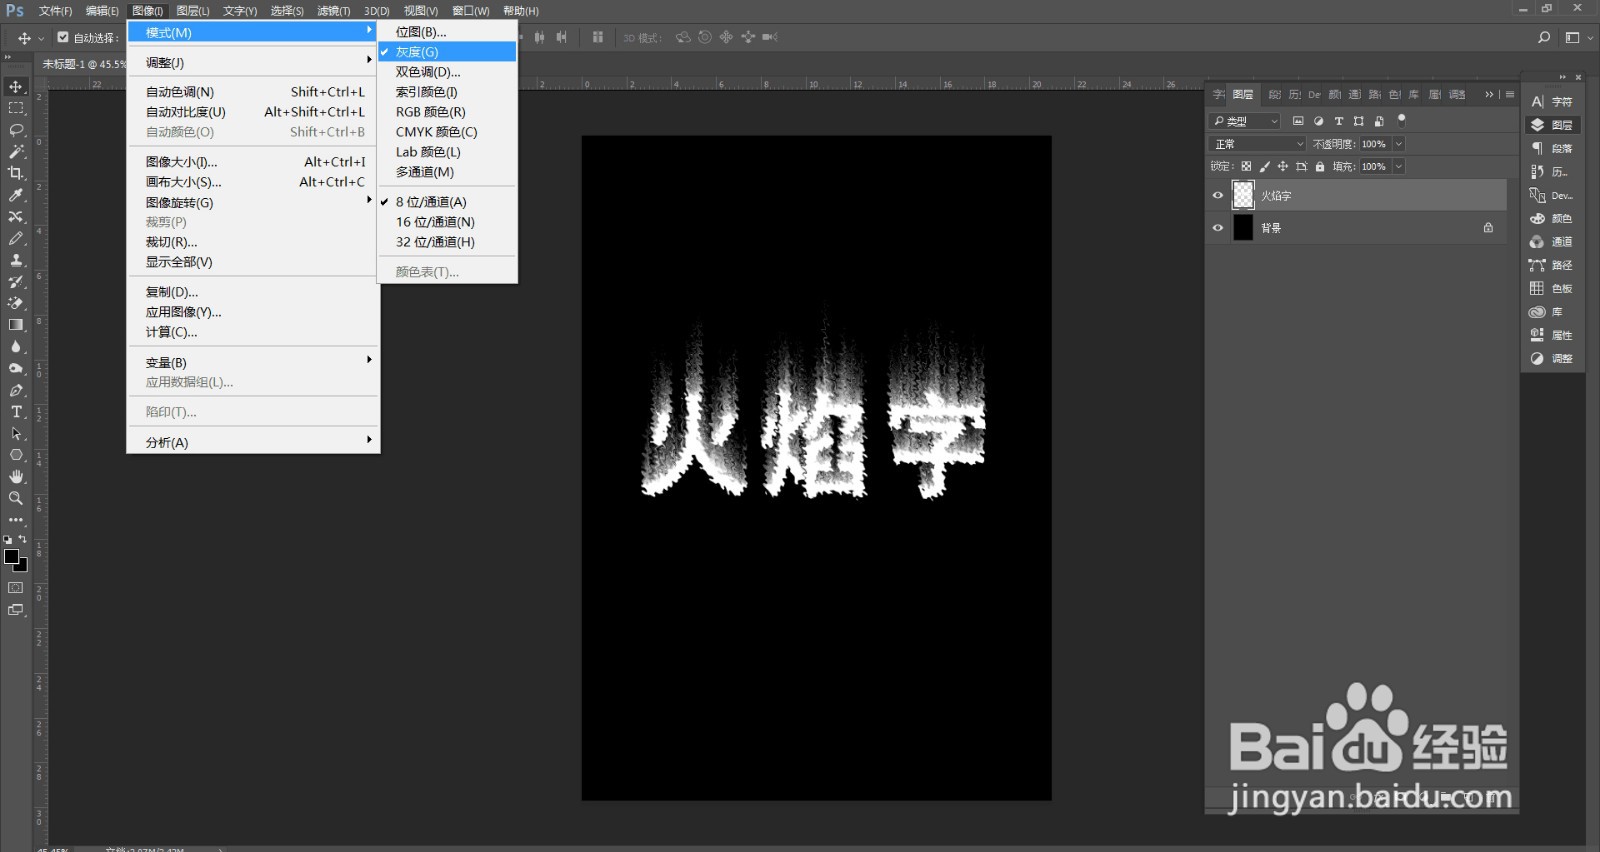The image size is (1600, 852).
Task: Select the Horizontal Type tool
Action: (x=16, y=412)
